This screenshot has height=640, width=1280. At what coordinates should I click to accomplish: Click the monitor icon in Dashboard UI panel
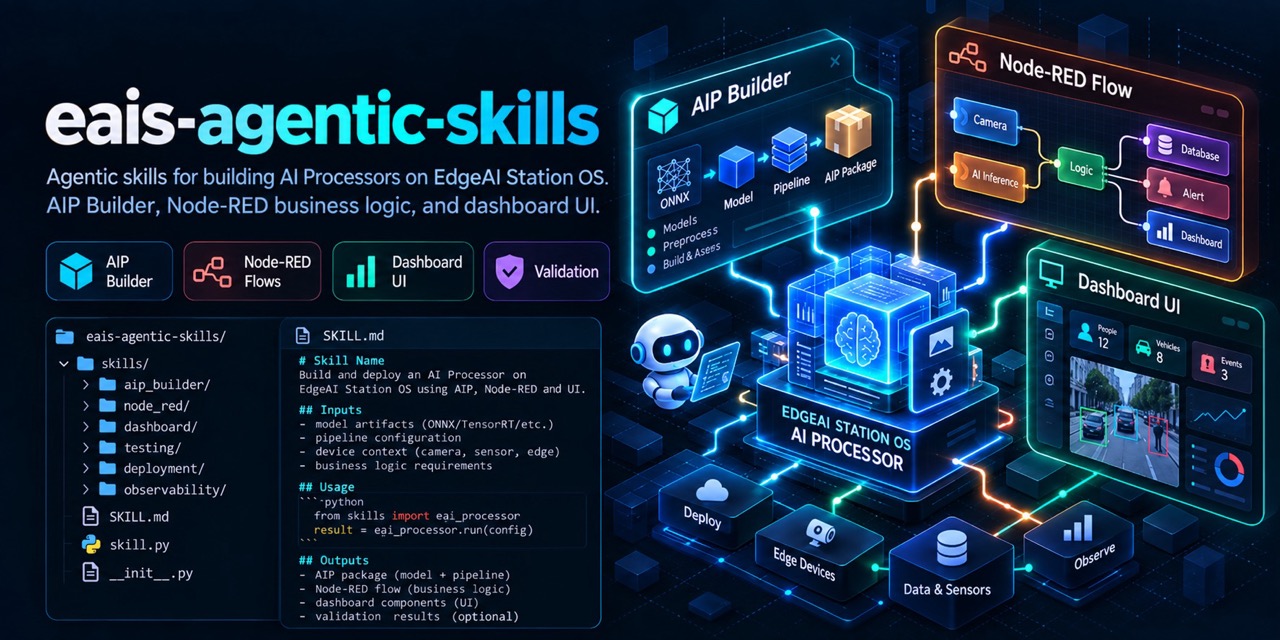(x=1051, y=273)
